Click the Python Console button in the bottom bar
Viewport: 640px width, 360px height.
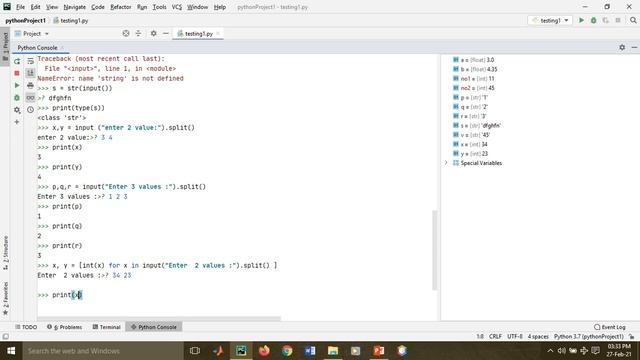tap(154, 327)
